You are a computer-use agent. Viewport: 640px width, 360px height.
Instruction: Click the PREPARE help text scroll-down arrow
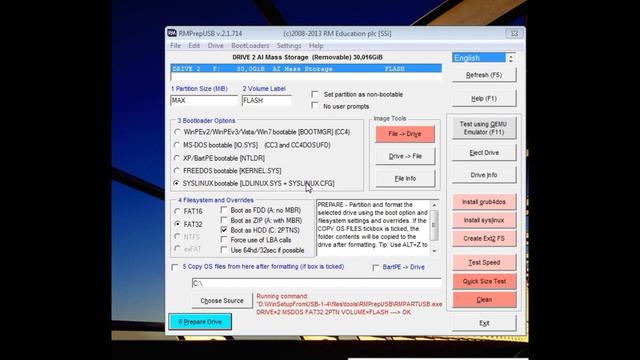tap(434, 251)
